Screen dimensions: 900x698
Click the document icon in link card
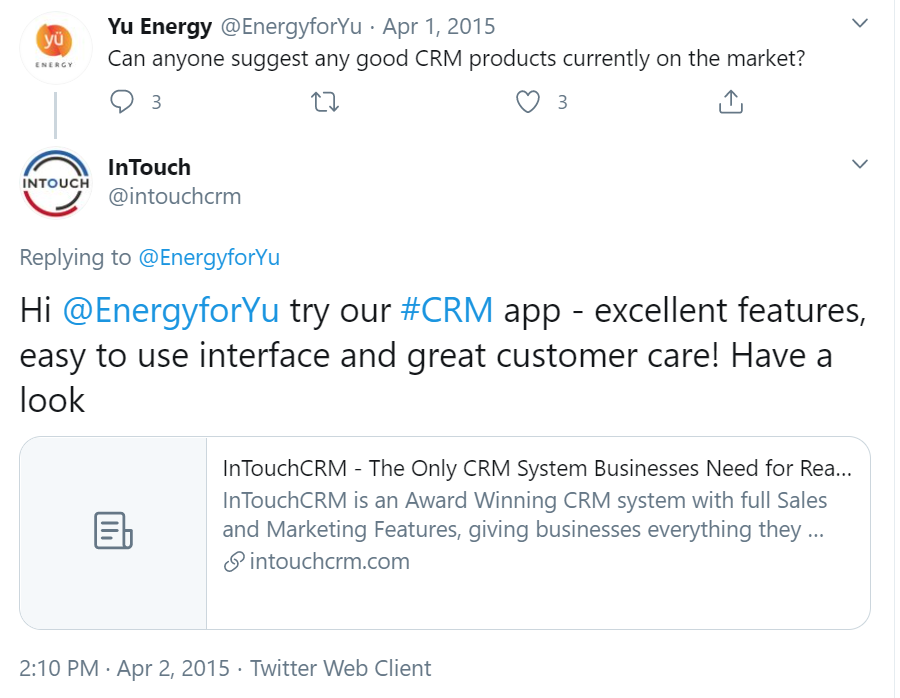pos(113,531)
